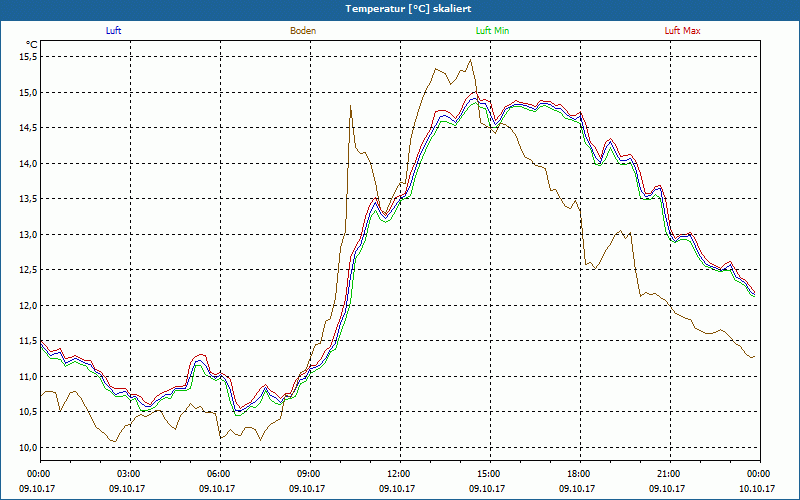Image resolution: width=800 pixels, height=500 pixels.
Task: Click the 14,0 y-axis value
Action: point(29,163)
